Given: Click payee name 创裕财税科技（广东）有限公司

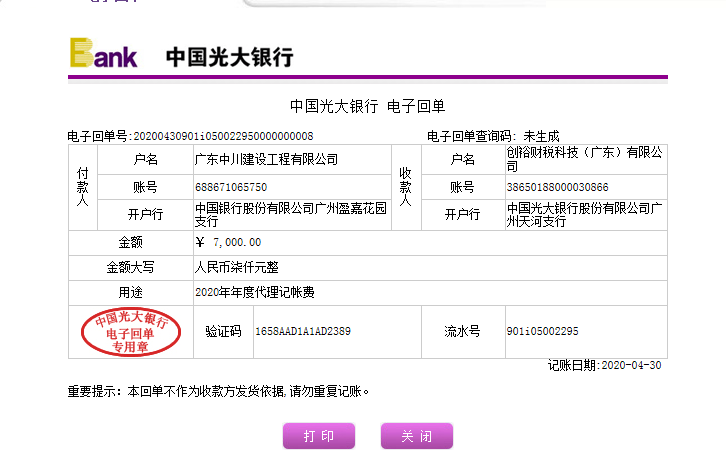Looking at the screenshot, I should click(x=584, y=159).
